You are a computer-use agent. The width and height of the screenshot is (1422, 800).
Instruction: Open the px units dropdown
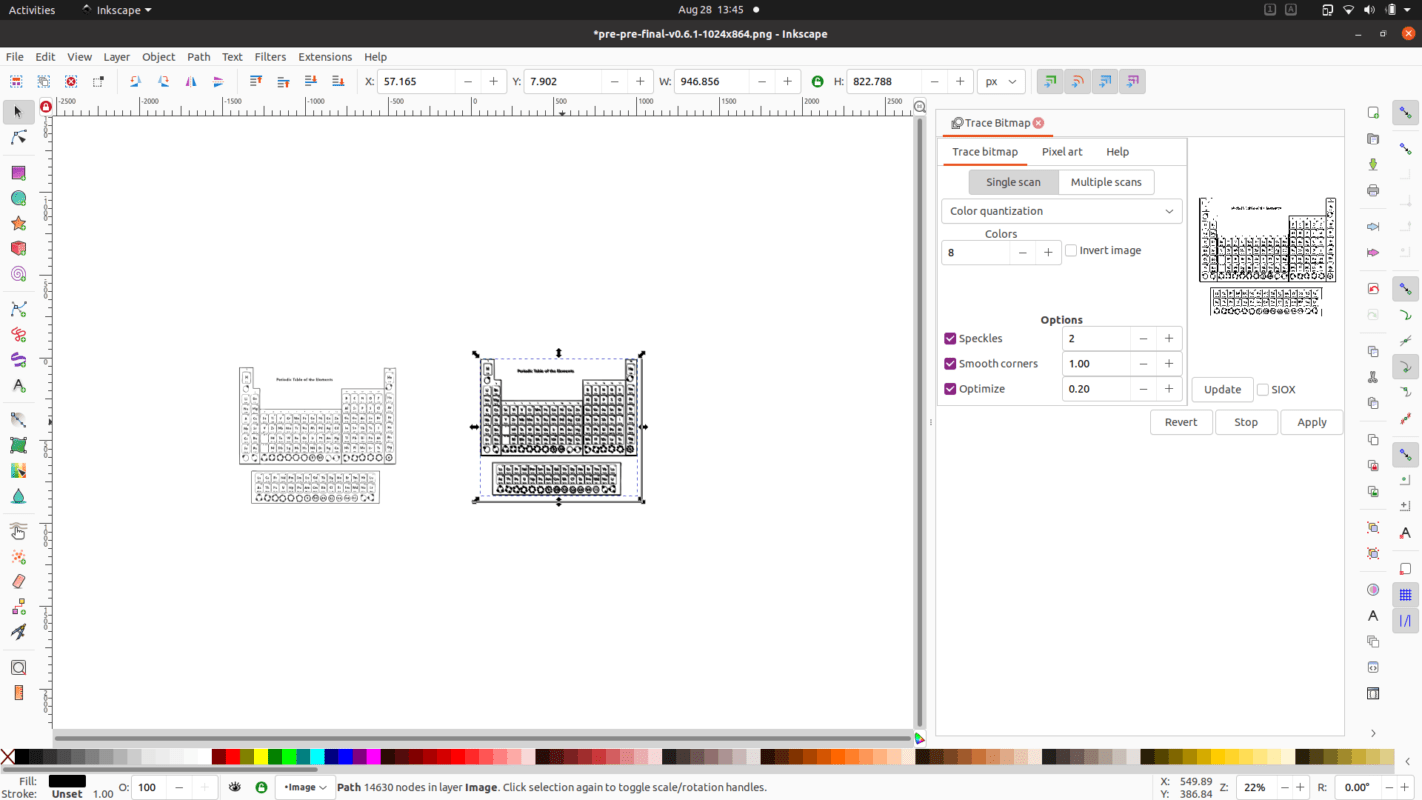tap(1001, 81)
